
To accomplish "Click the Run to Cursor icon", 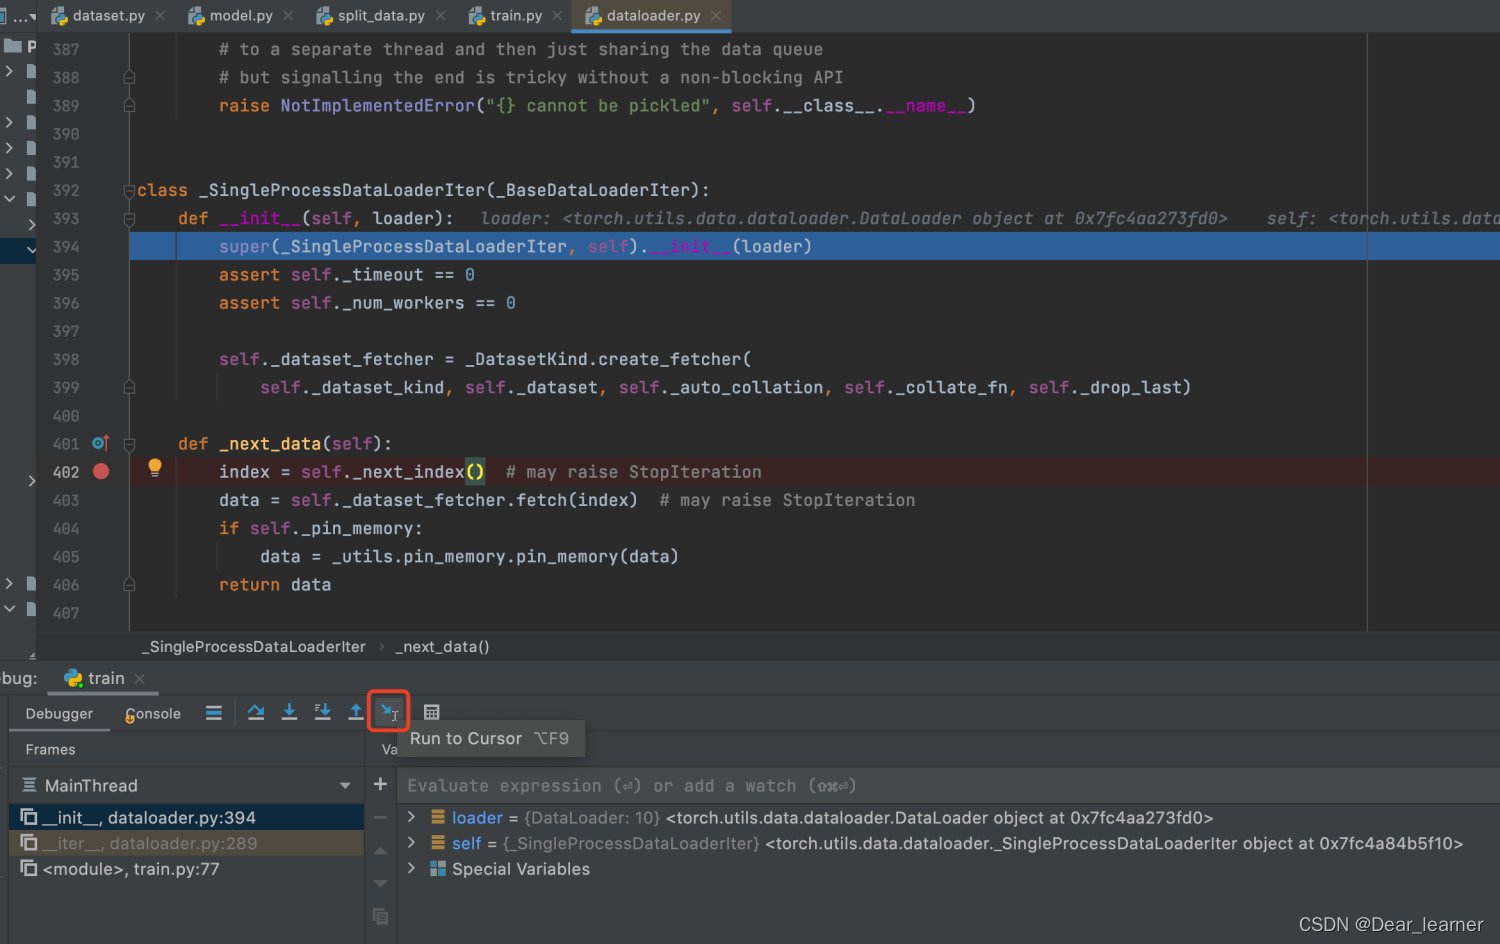I will pos(389,712).
